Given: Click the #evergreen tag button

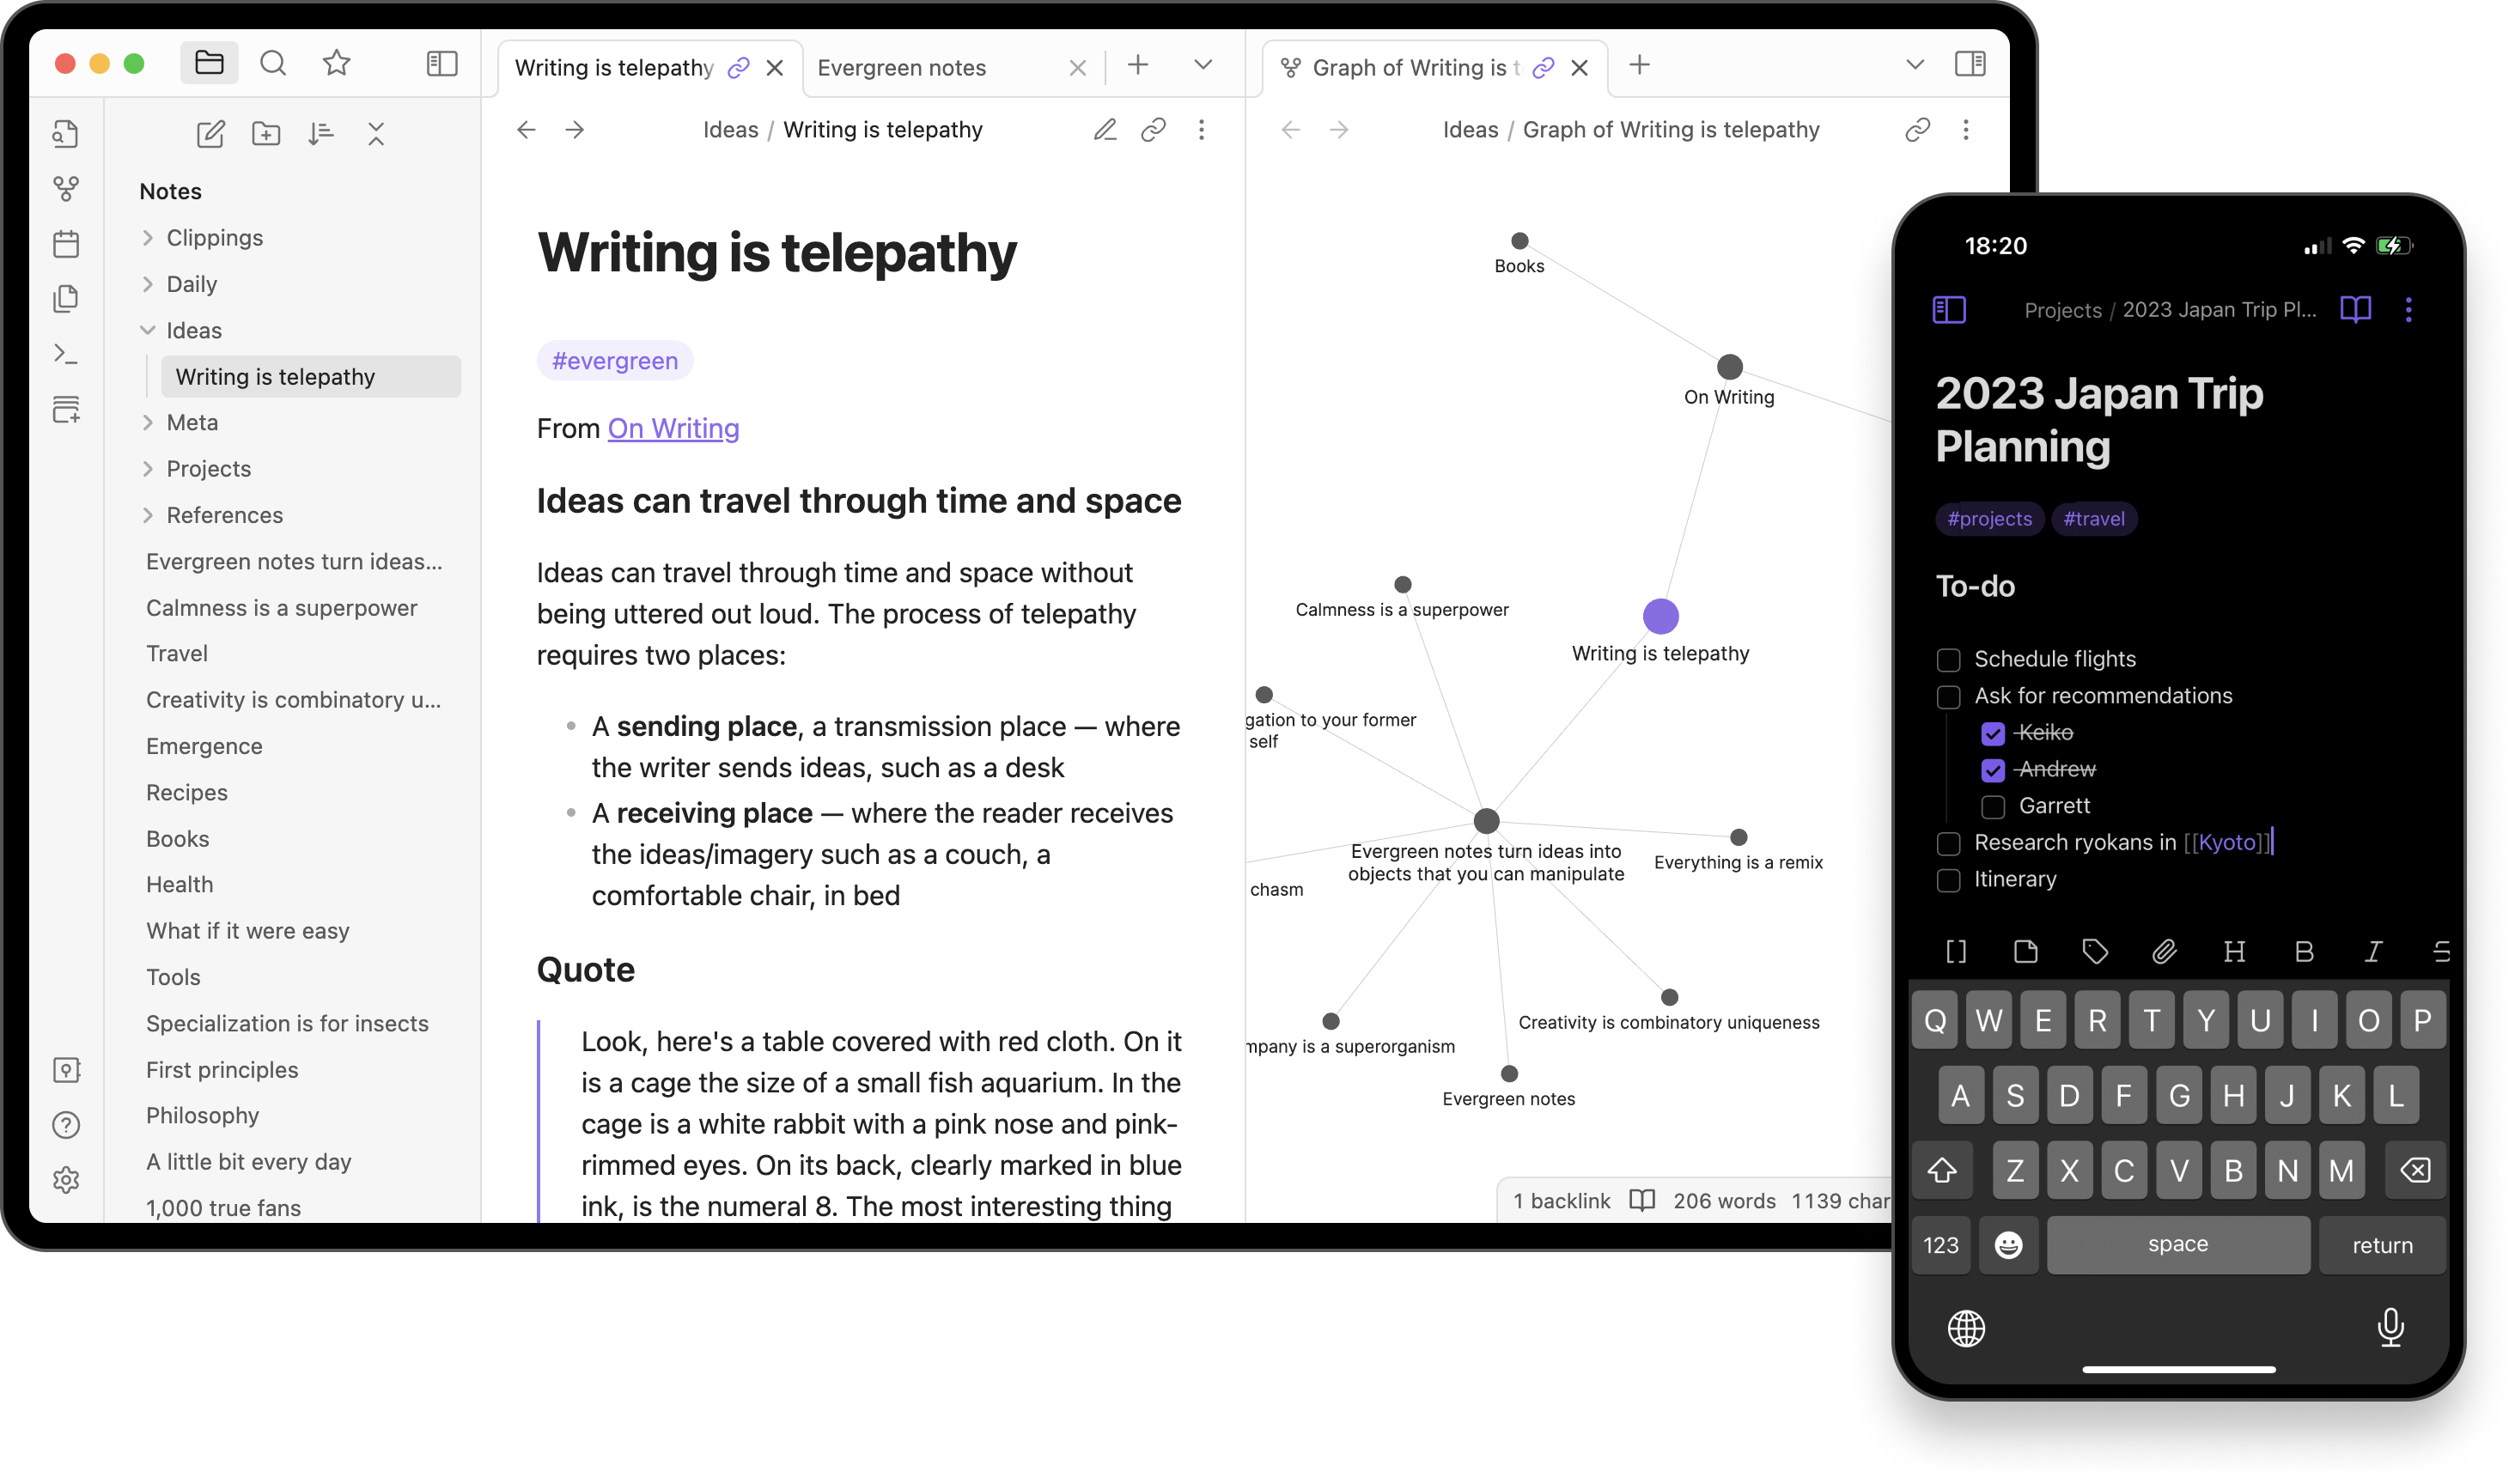Looking at the screenshot, I should pos(612,359).
